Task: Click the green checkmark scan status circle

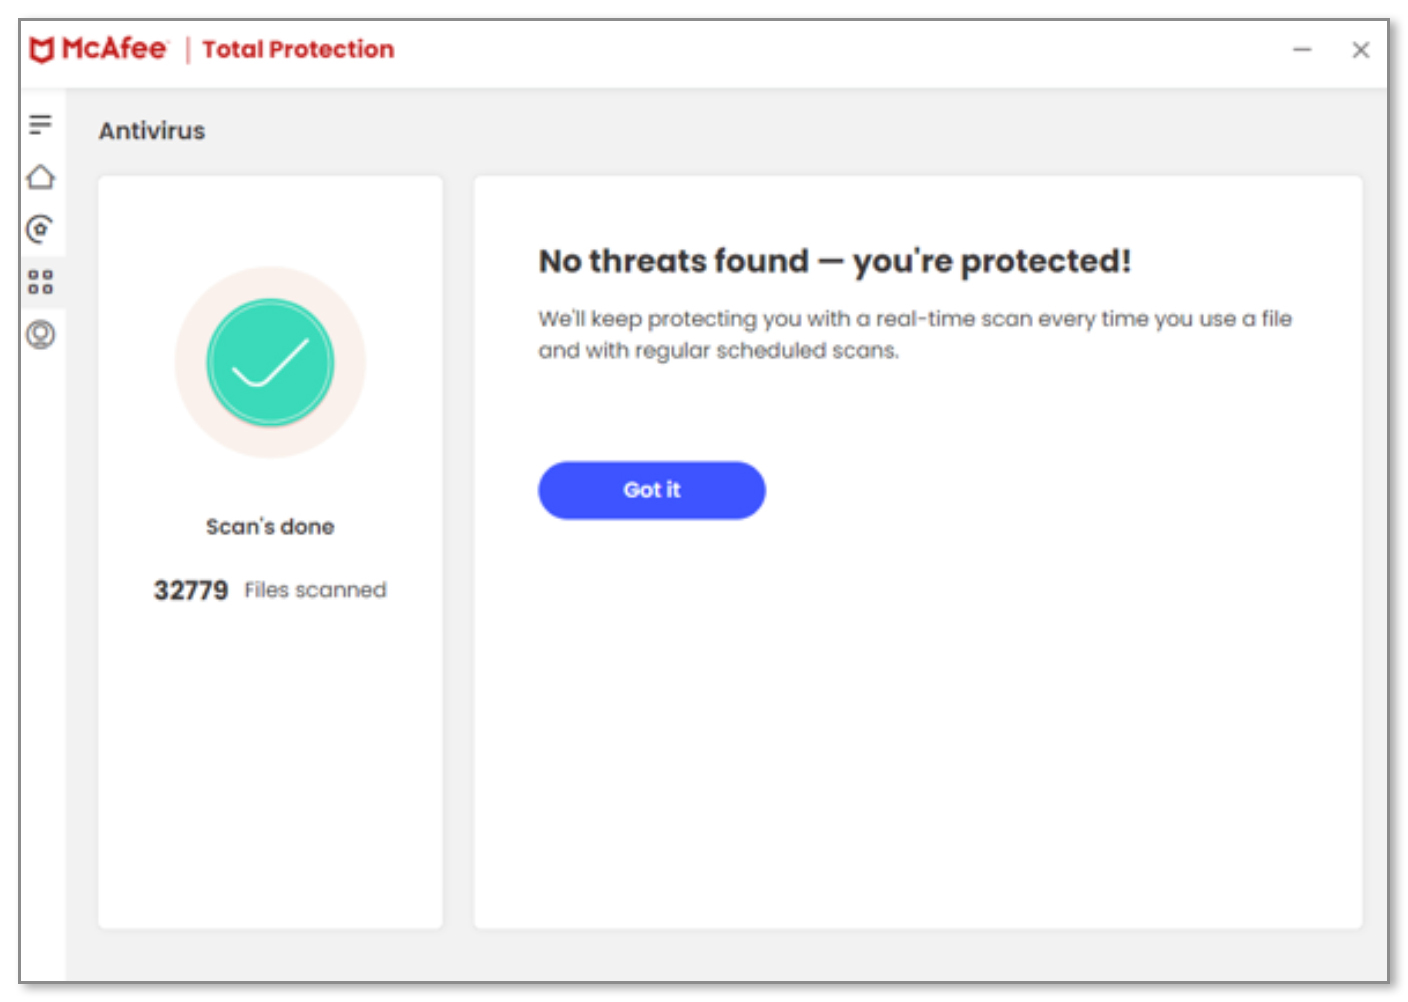Action: [270, 362]
